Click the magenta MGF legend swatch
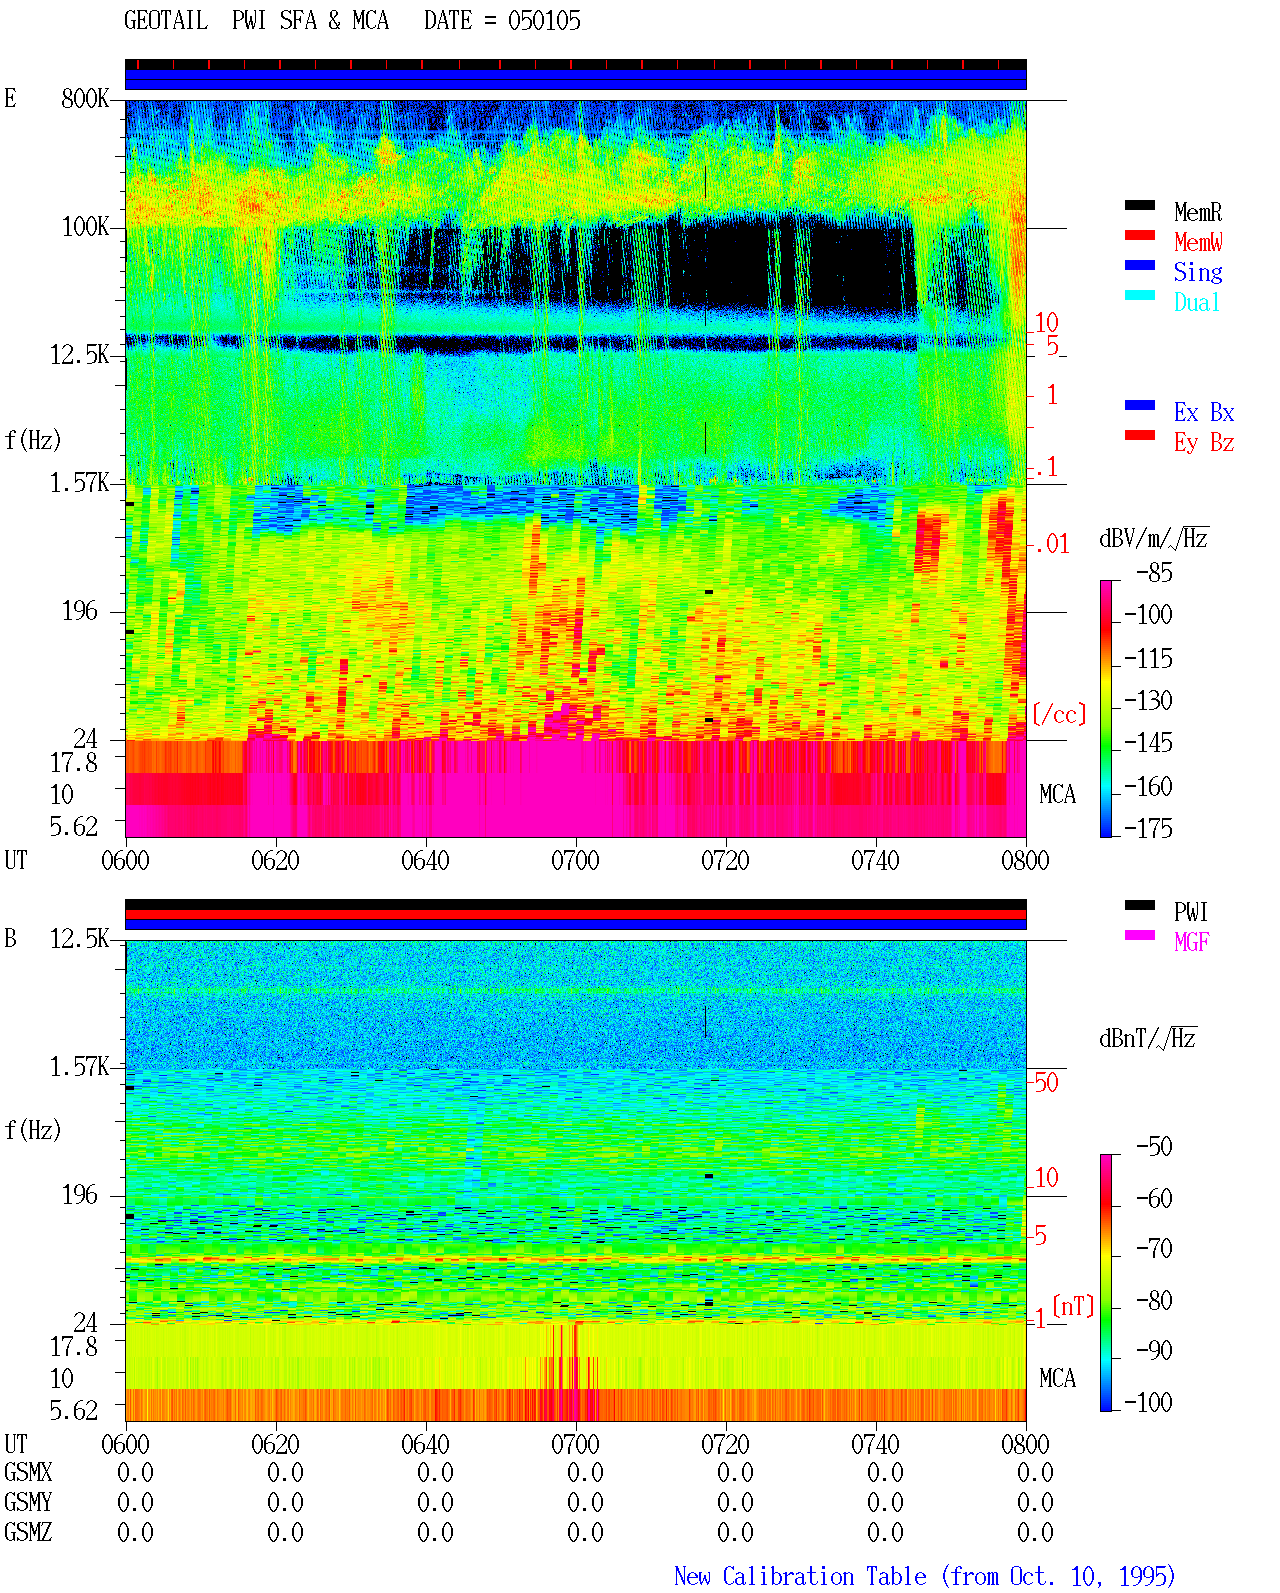 coord(1140,936)
